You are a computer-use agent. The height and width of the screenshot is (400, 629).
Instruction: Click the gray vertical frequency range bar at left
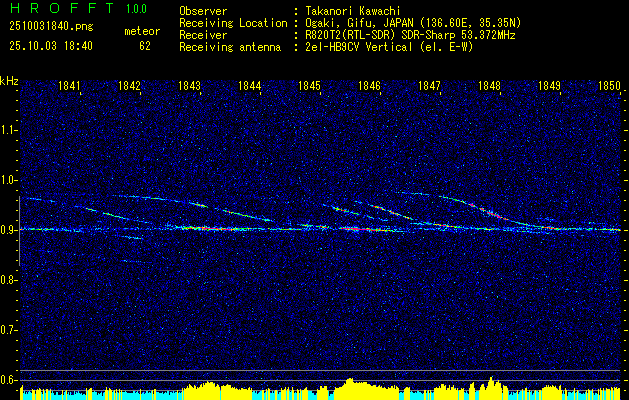point(19,231)
